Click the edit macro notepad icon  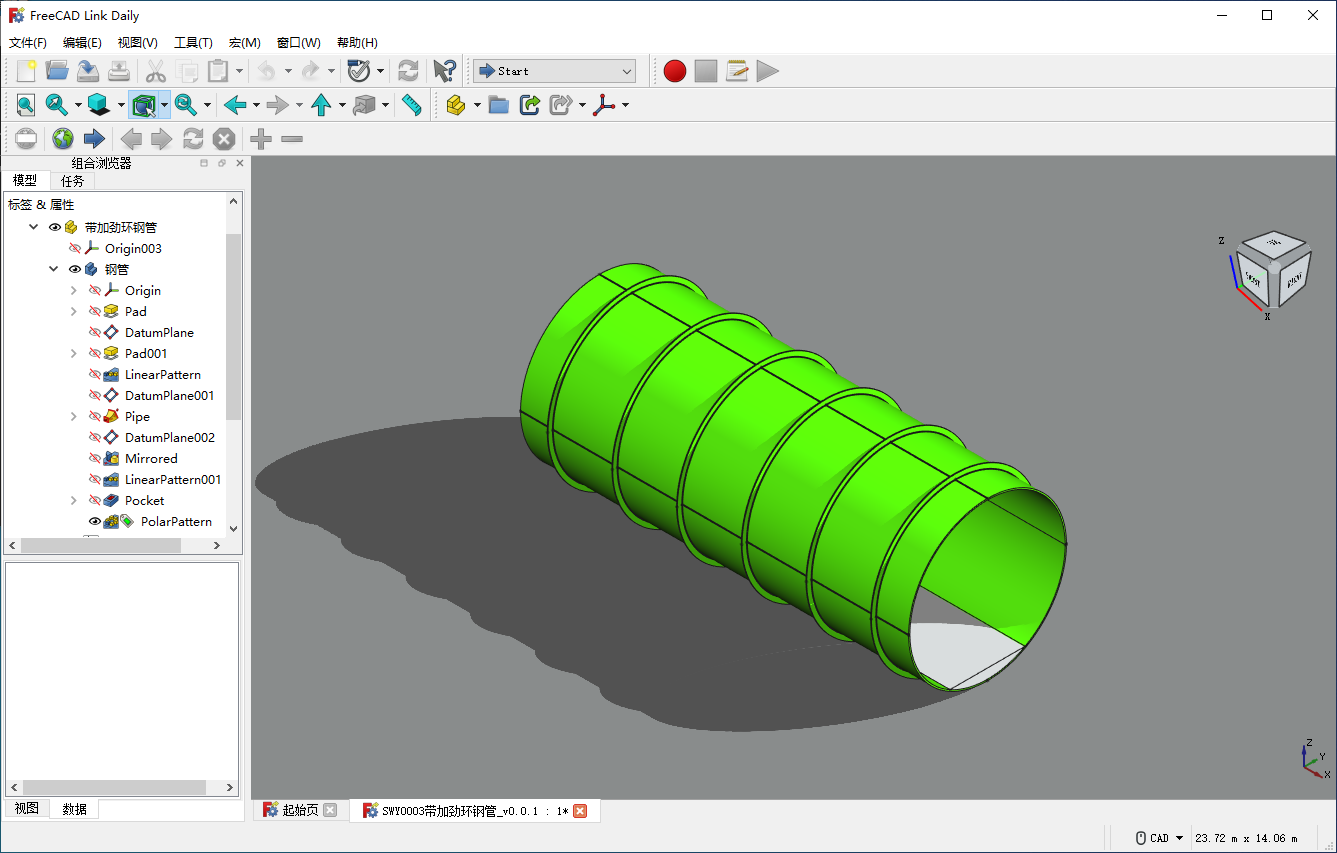pos(737,71)
